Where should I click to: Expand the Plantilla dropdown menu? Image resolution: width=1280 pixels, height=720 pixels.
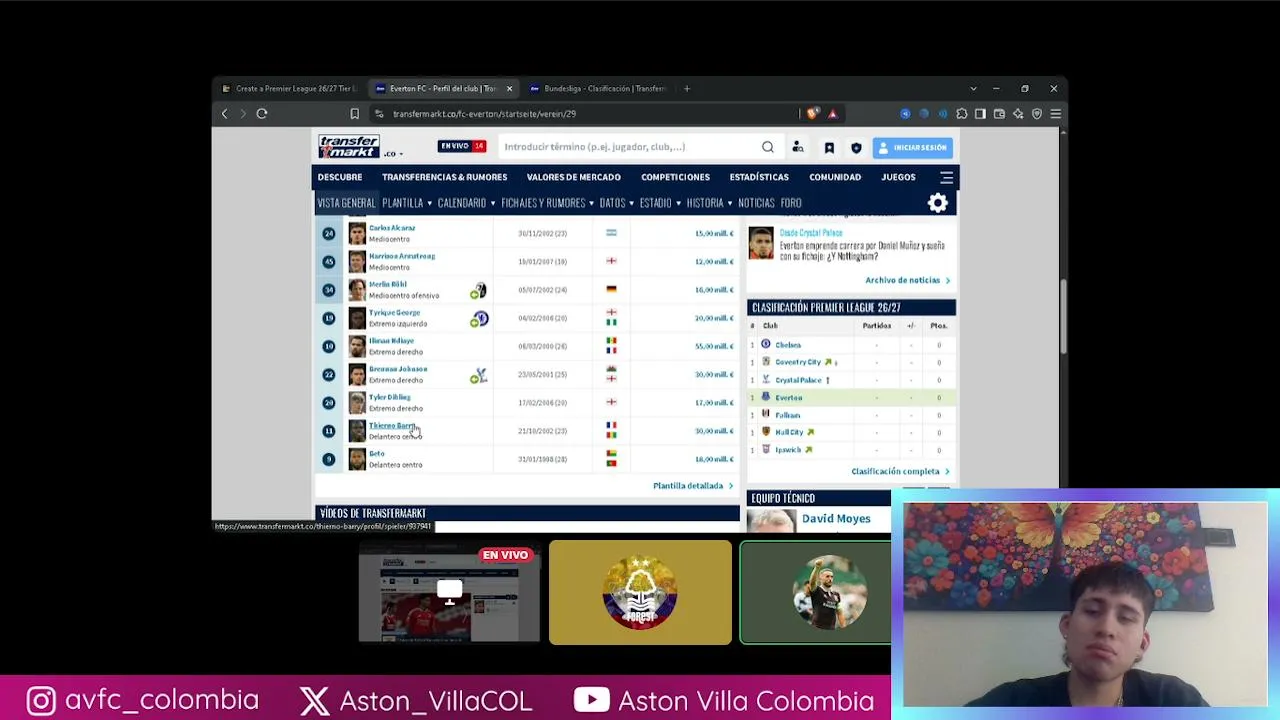pyautogui.click(x=407, y=203)
